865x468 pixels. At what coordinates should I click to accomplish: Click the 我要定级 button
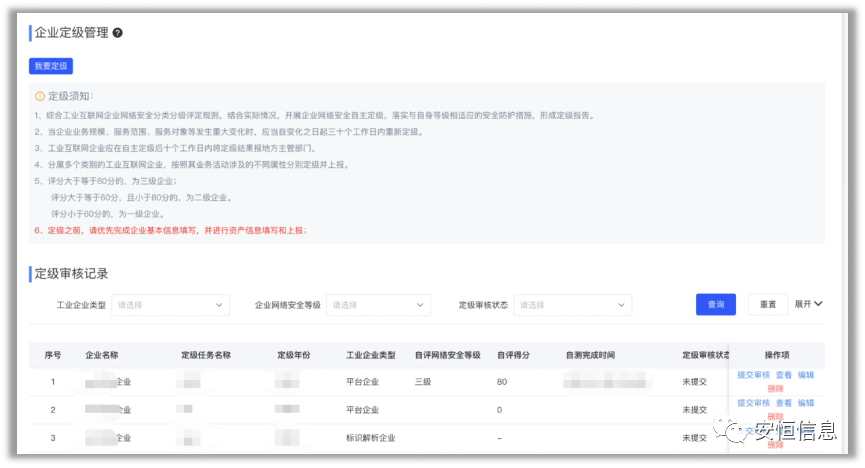coord(51,66)
